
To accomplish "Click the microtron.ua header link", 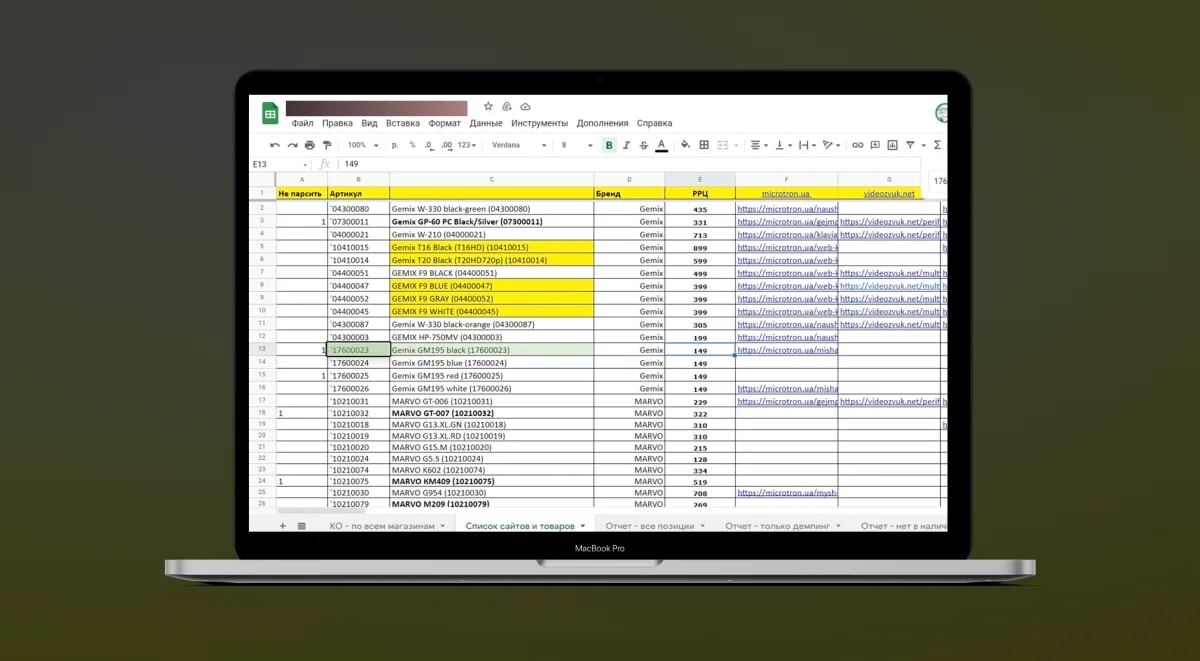I will click(x=786, y=193).
